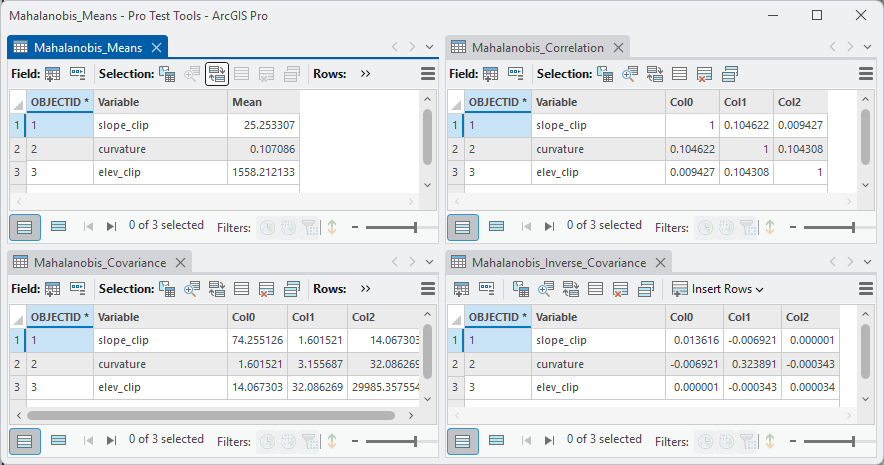Toggle Show all records in Mahalanobis_Correlation footer
The height and width of the screenshot is (465, 884).
(463, 227)
